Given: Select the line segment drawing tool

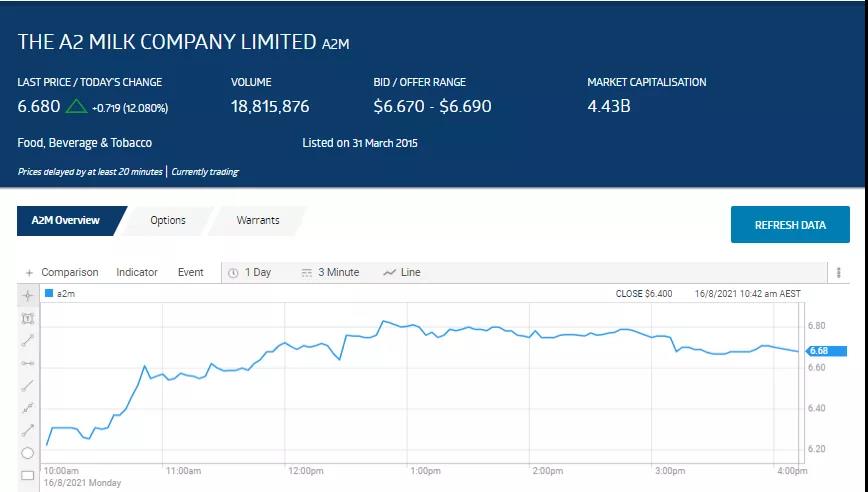Looking at the screenshot, I should pos(28,341).
